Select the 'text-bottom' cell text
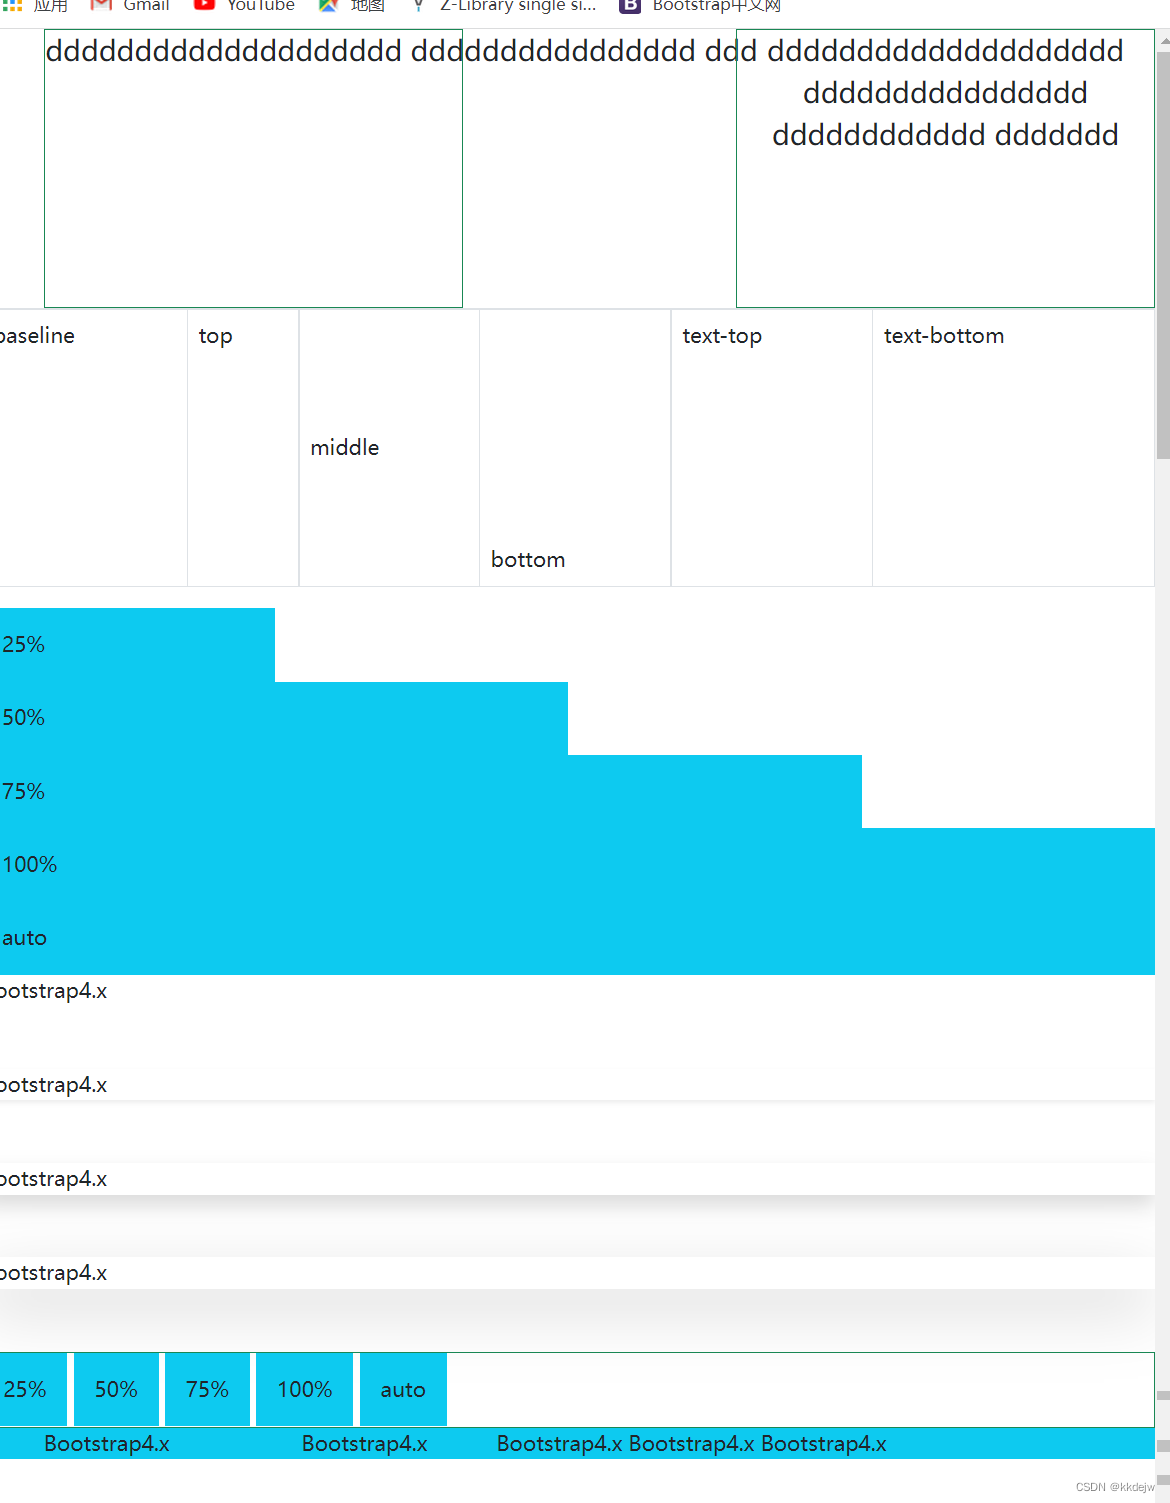The height and width of the screenshot is (1503, 1170). point(944,336)
